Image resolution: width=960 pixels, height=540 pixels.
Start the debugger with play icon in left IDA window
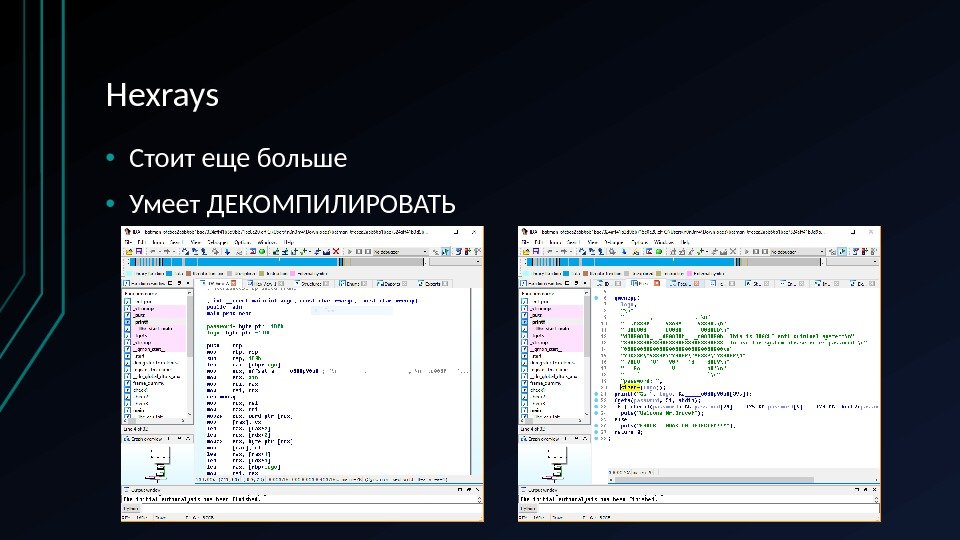[350, 252]
